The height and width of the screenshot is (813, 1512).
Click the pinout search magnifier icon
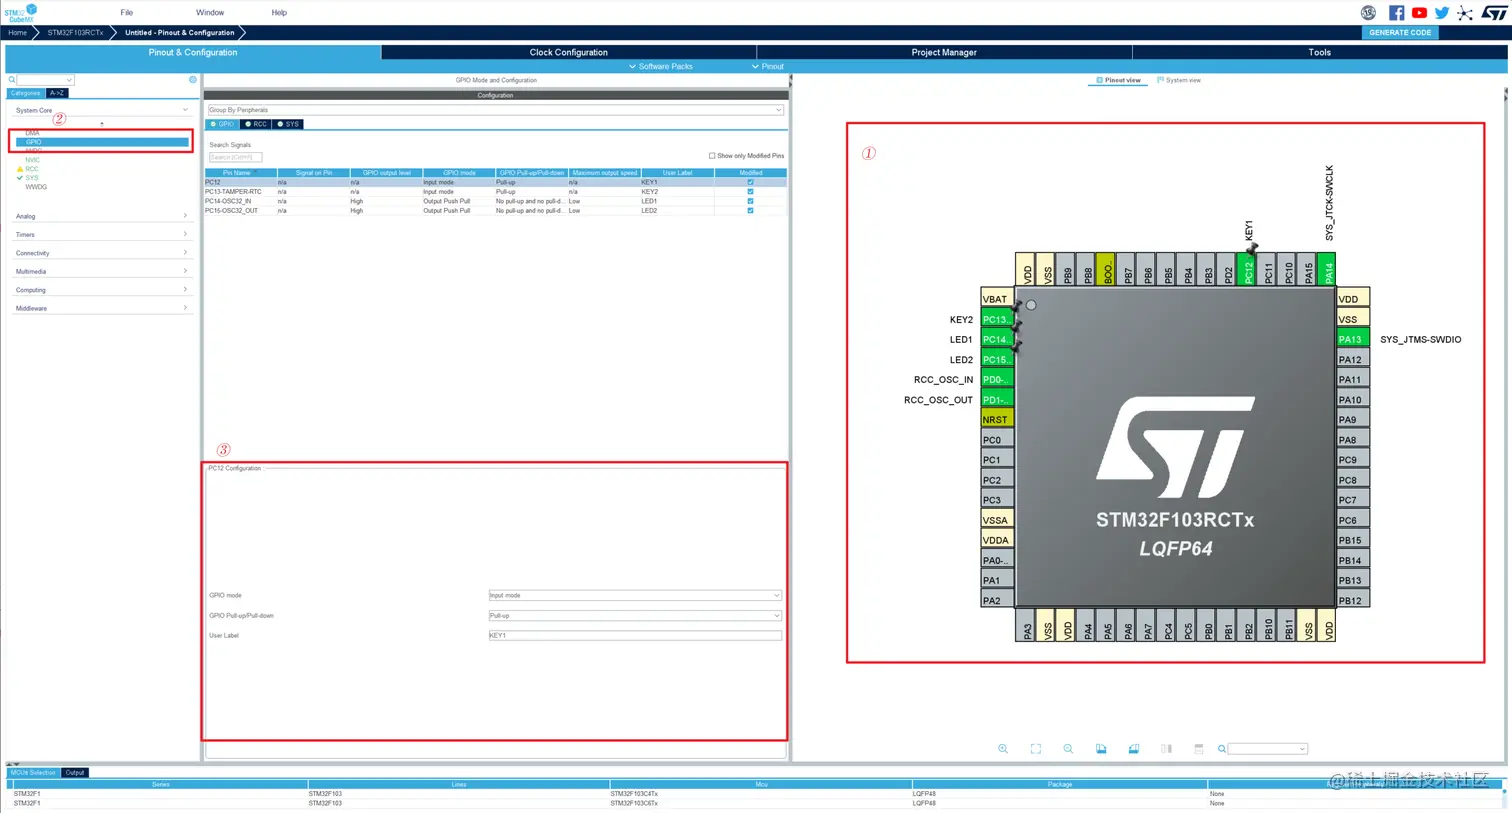(1222, 749)
